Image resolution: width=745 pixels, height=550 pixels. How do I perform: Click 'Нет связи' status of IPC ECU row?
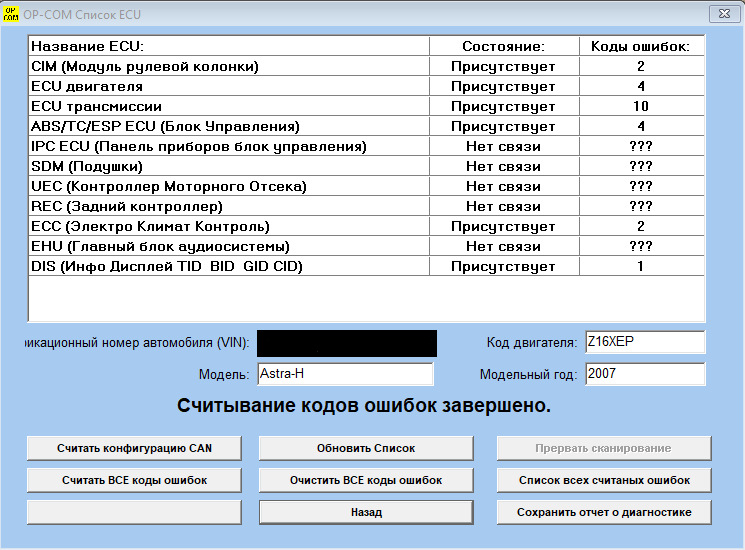pyautogui.click(x=503, y=146)
